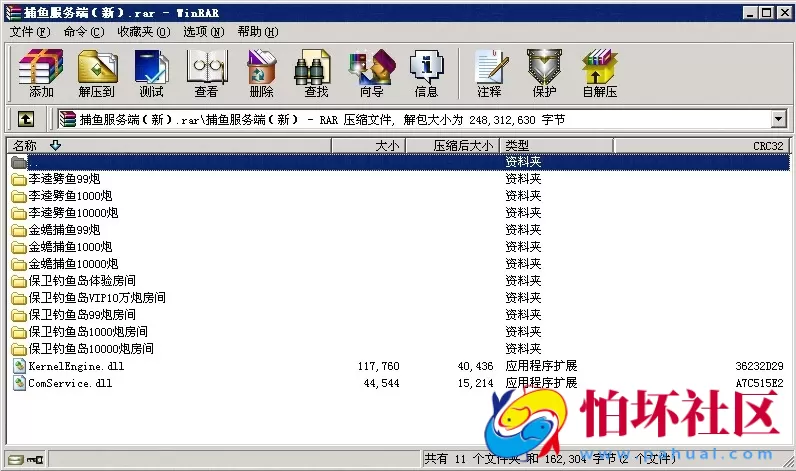Viewport: 796px width, 471px height.
Task: Click the 查找 (Find) binoculars icon
Action: coord(313,66)
